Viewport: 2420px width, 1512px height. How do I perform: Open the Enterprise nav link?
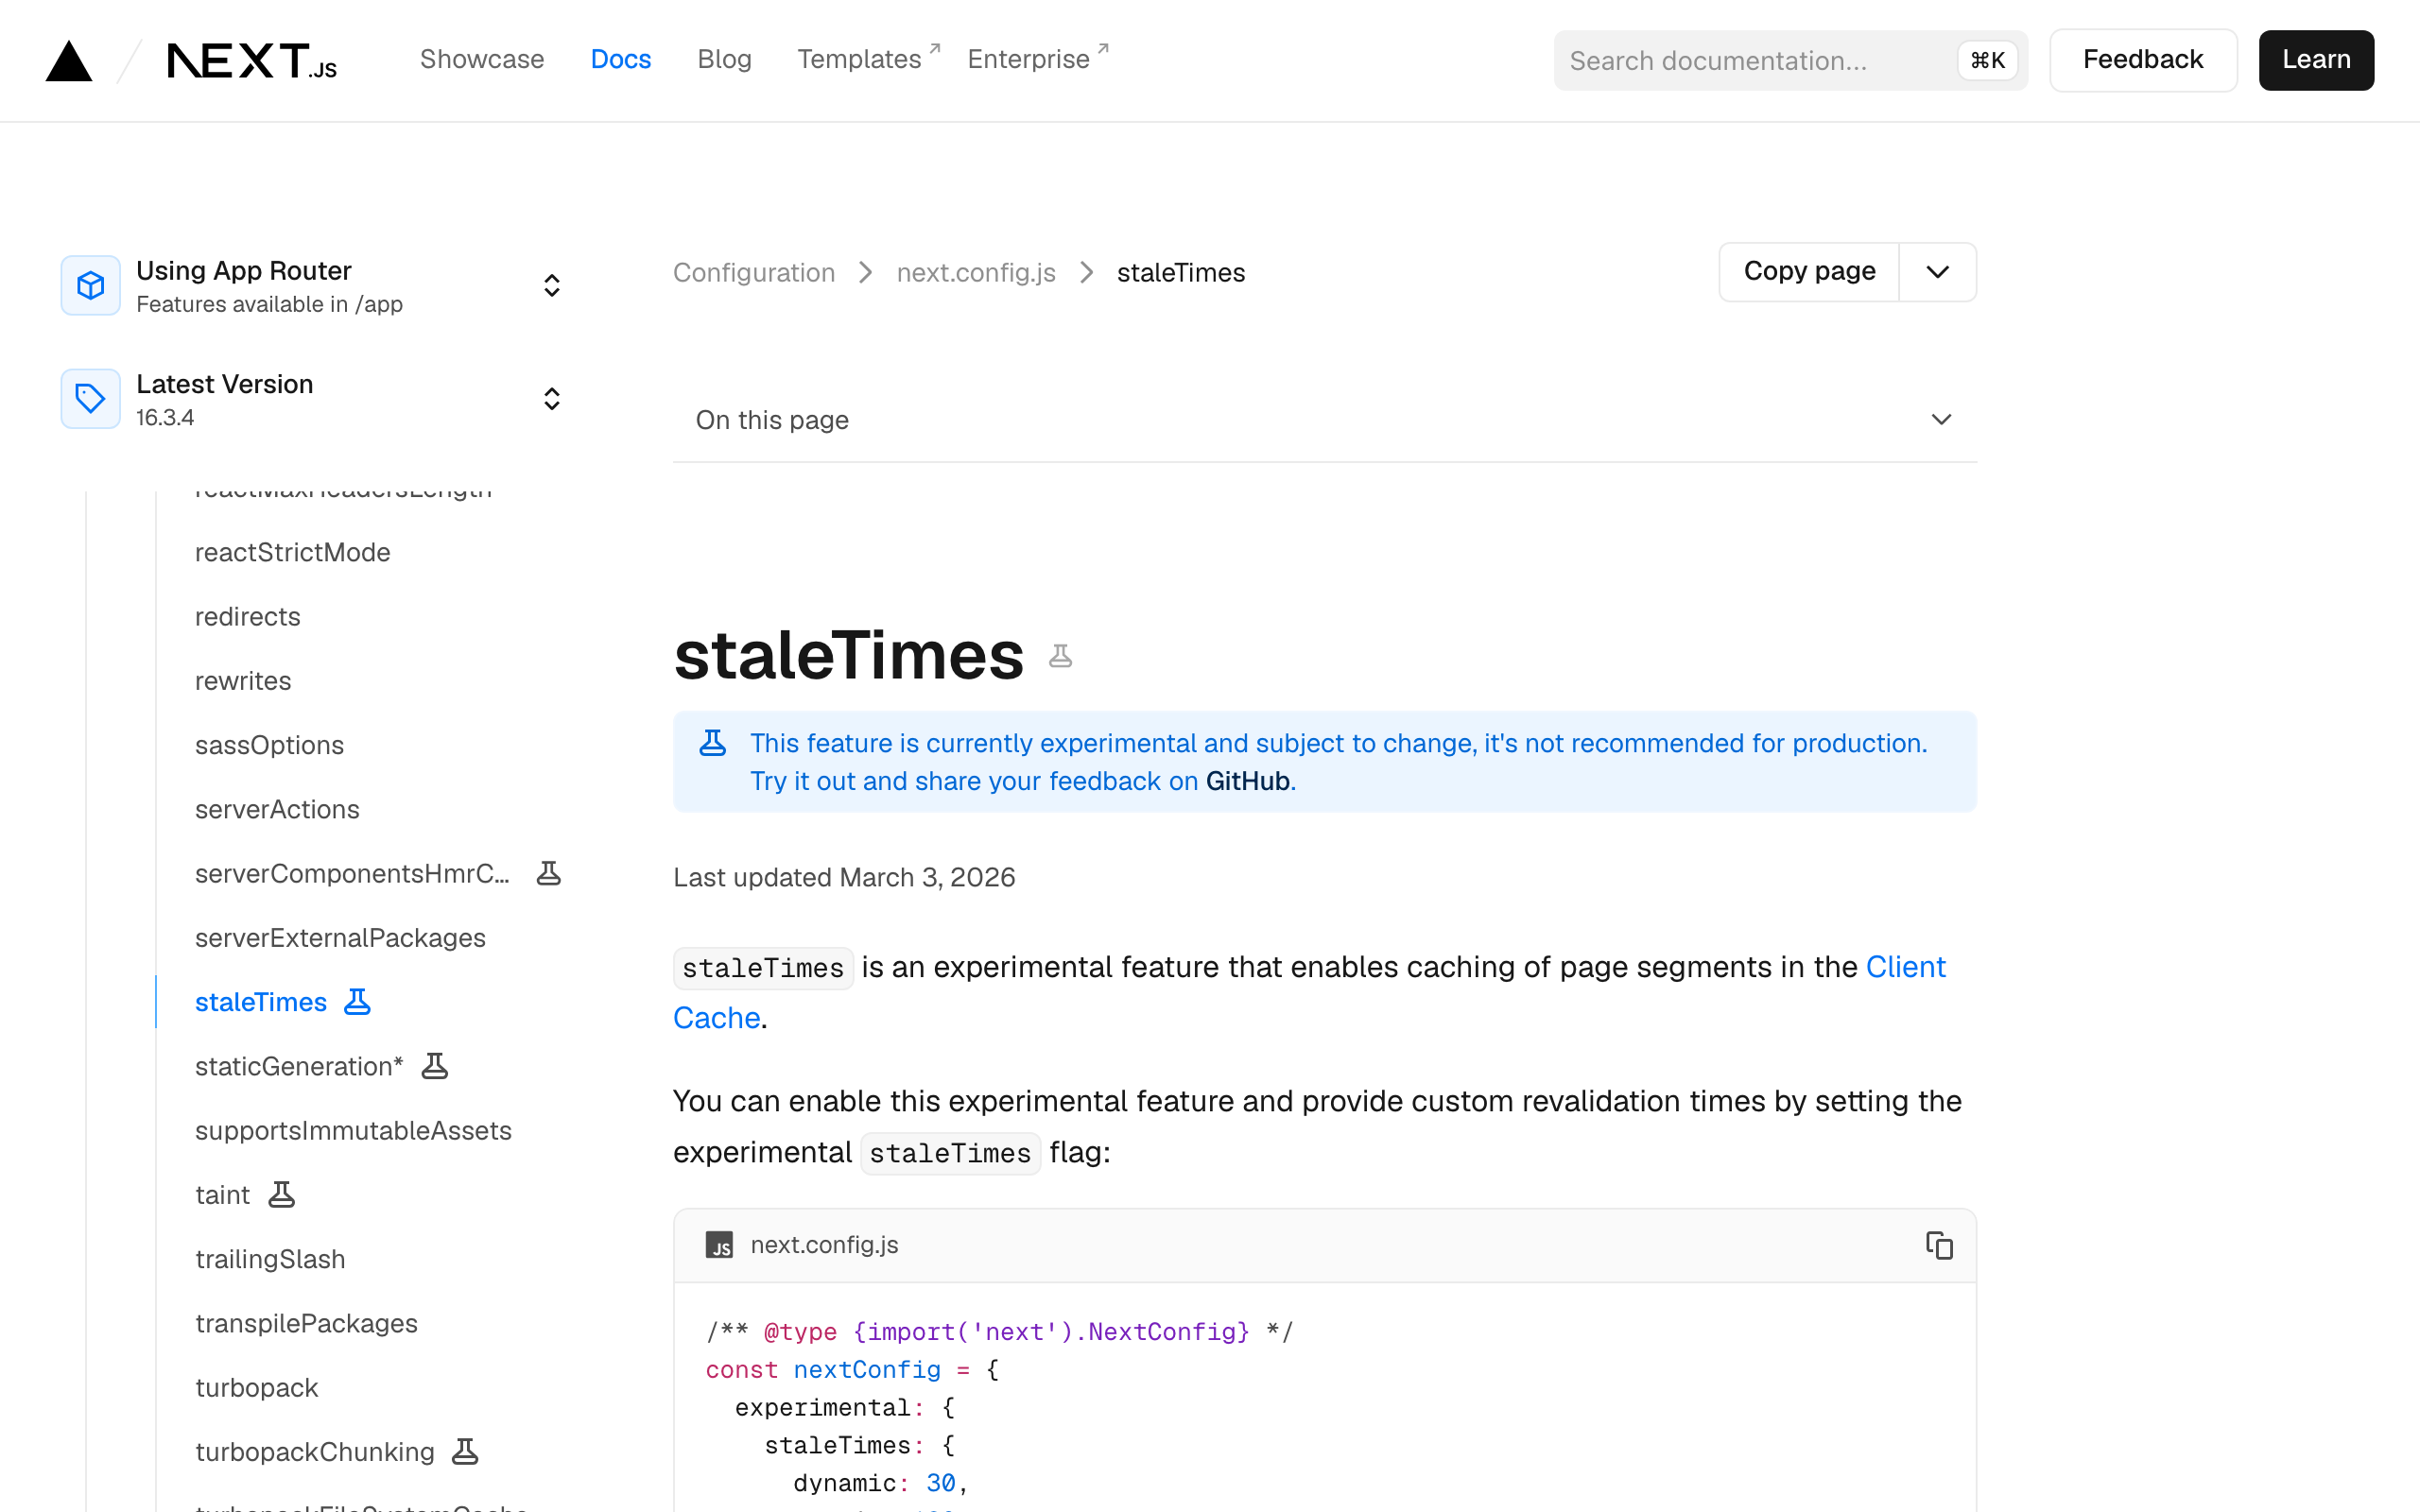1038,59
